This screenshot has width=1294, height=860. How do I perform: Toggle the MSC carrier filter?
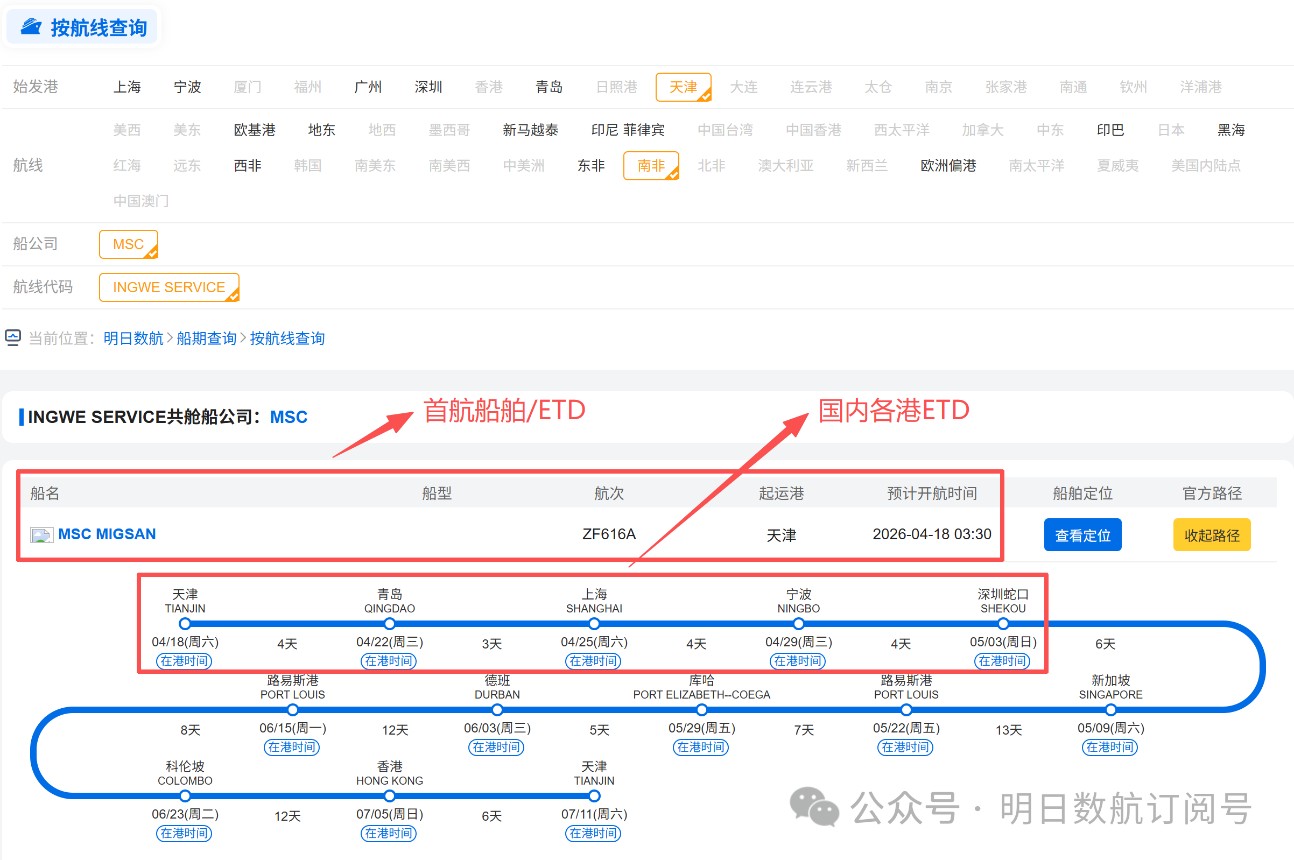pyautogui.click(x=128, y=244)
